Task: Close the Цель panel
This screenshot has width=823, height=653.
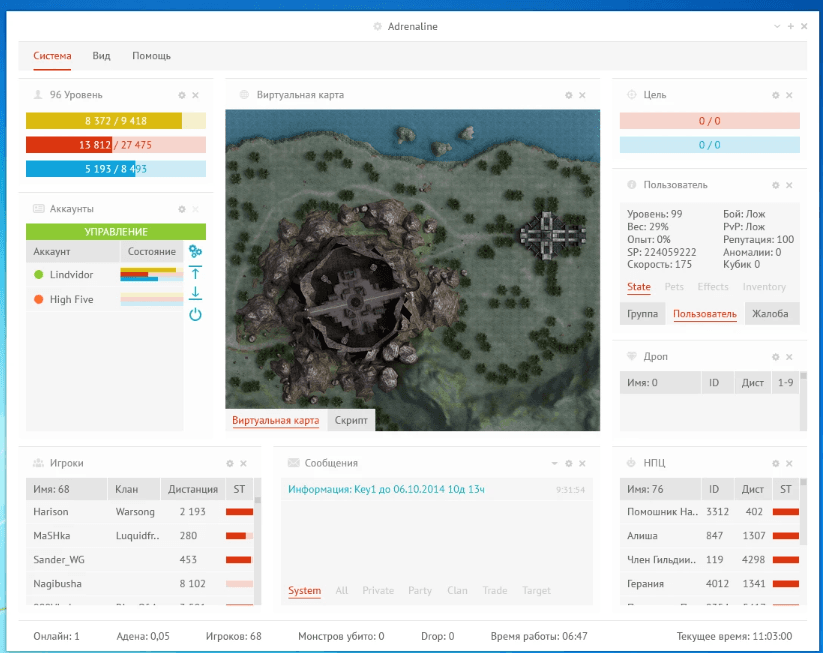Action: (789, 95)
